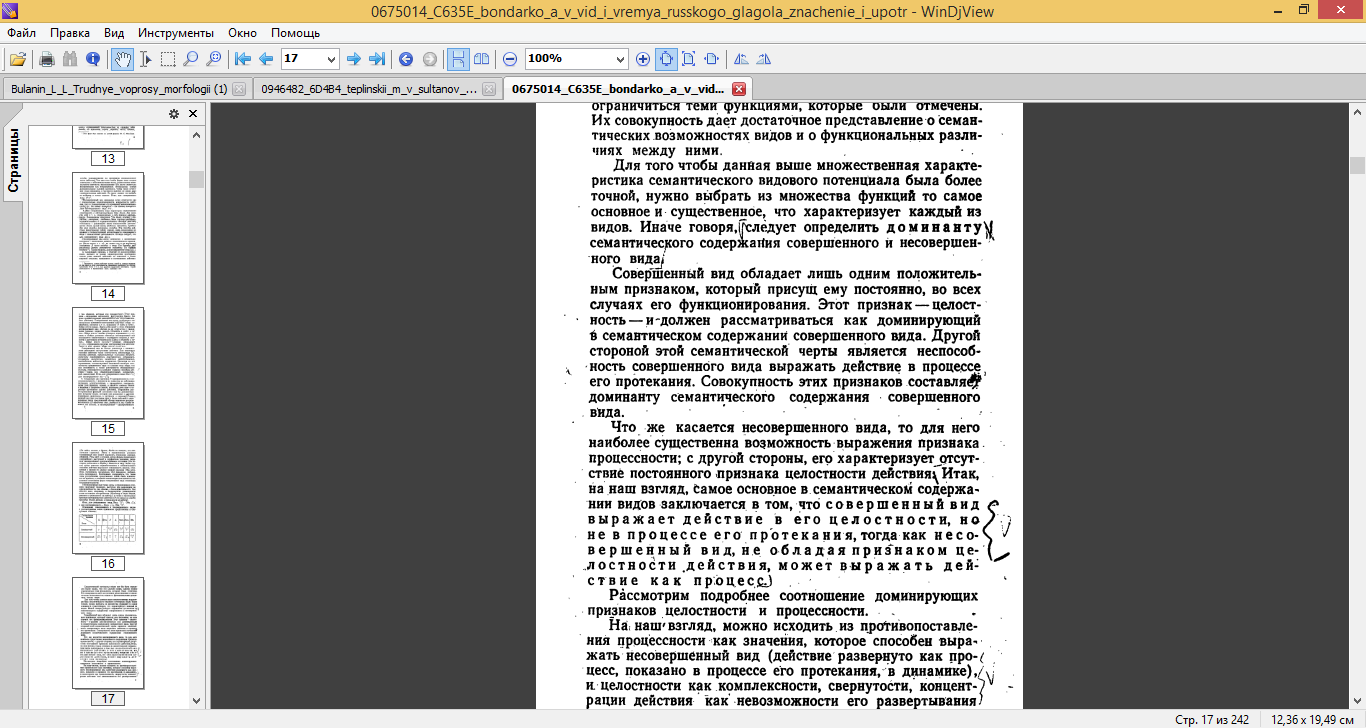Click the blue document info icon

click(x=93, y=59)
